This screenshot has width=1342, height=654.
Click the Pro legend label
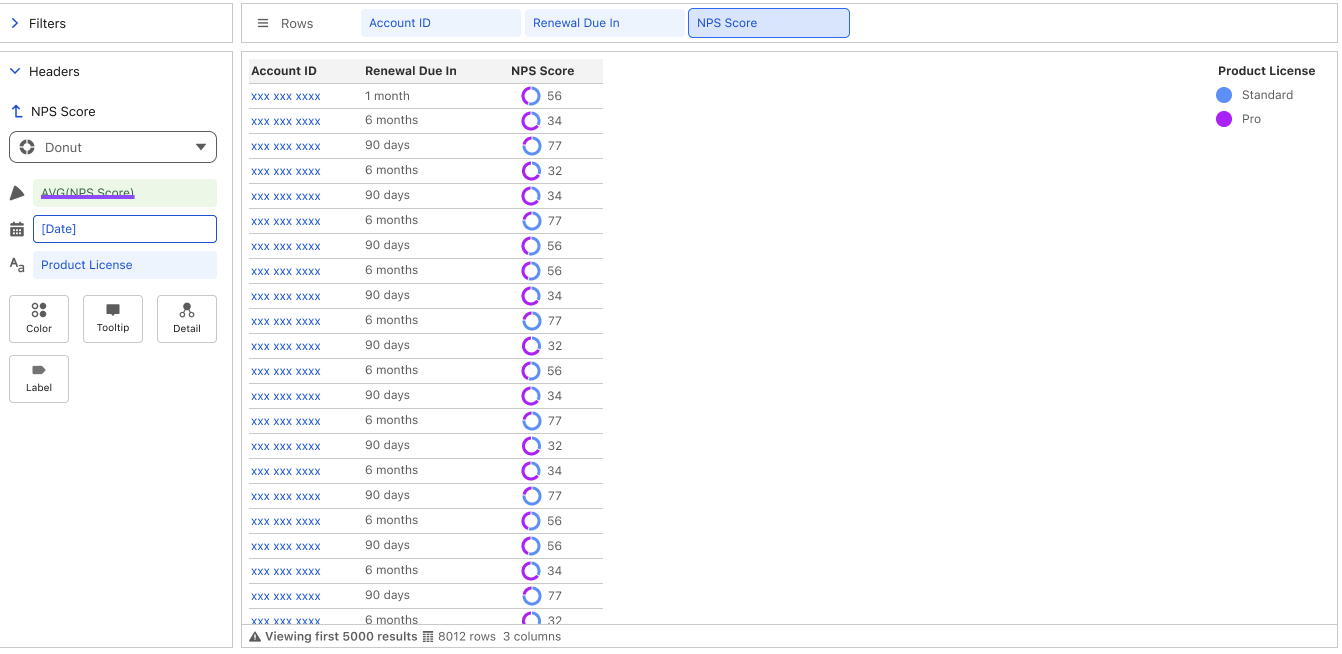1251,119
